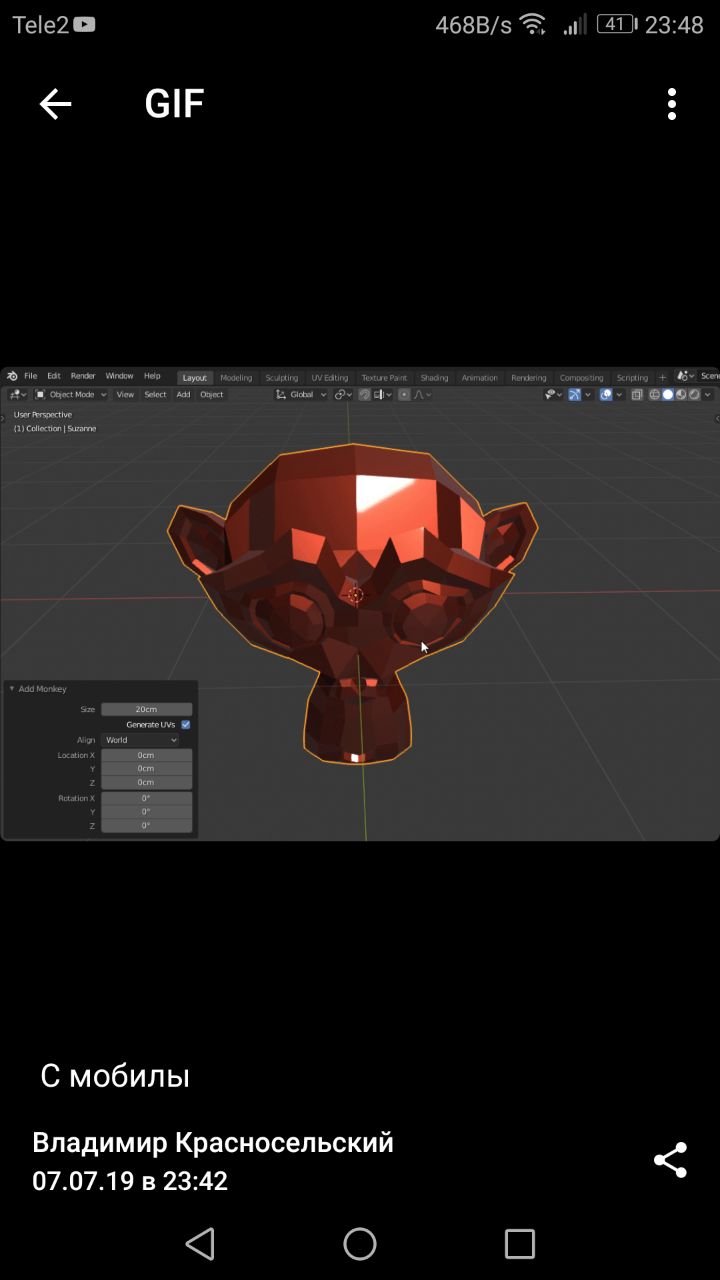Image resolution: width=720 pixels, height=1280 pixels.
Task: Toggle the proportional editing icon
Action: pos(404,395)
